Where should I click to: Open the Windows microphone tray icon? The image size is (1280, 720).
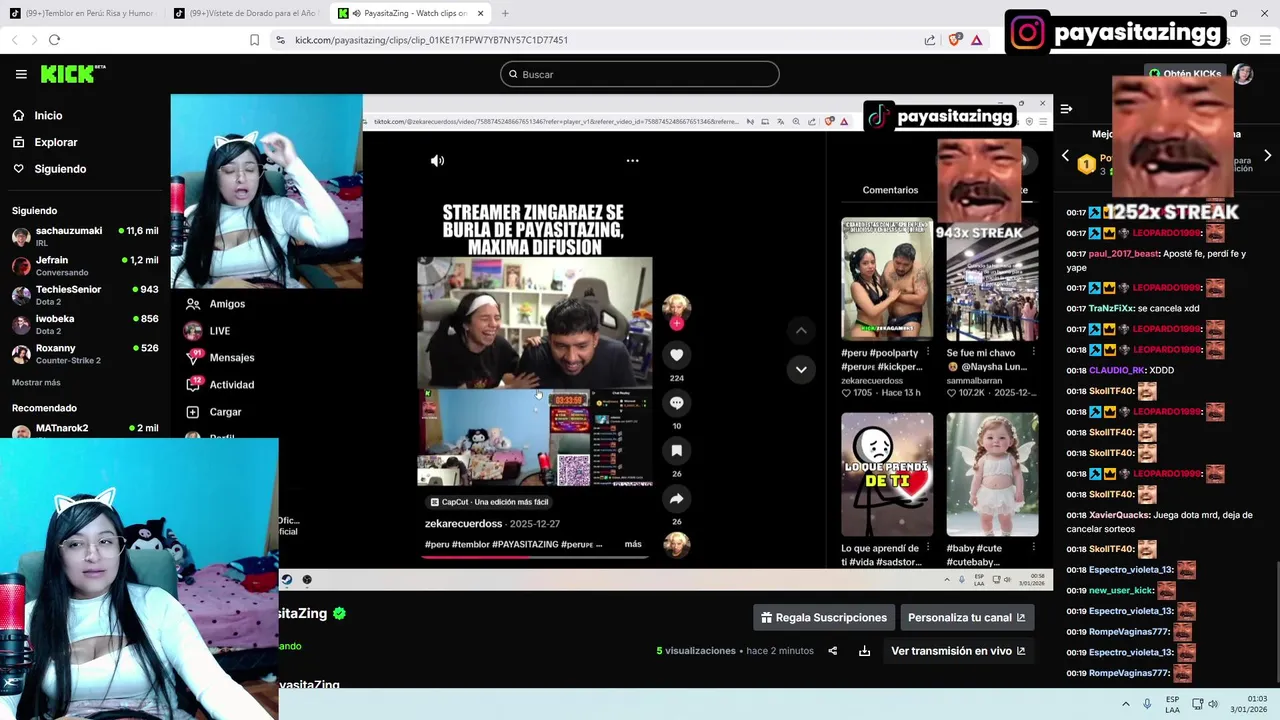[x=1147, y=704]
